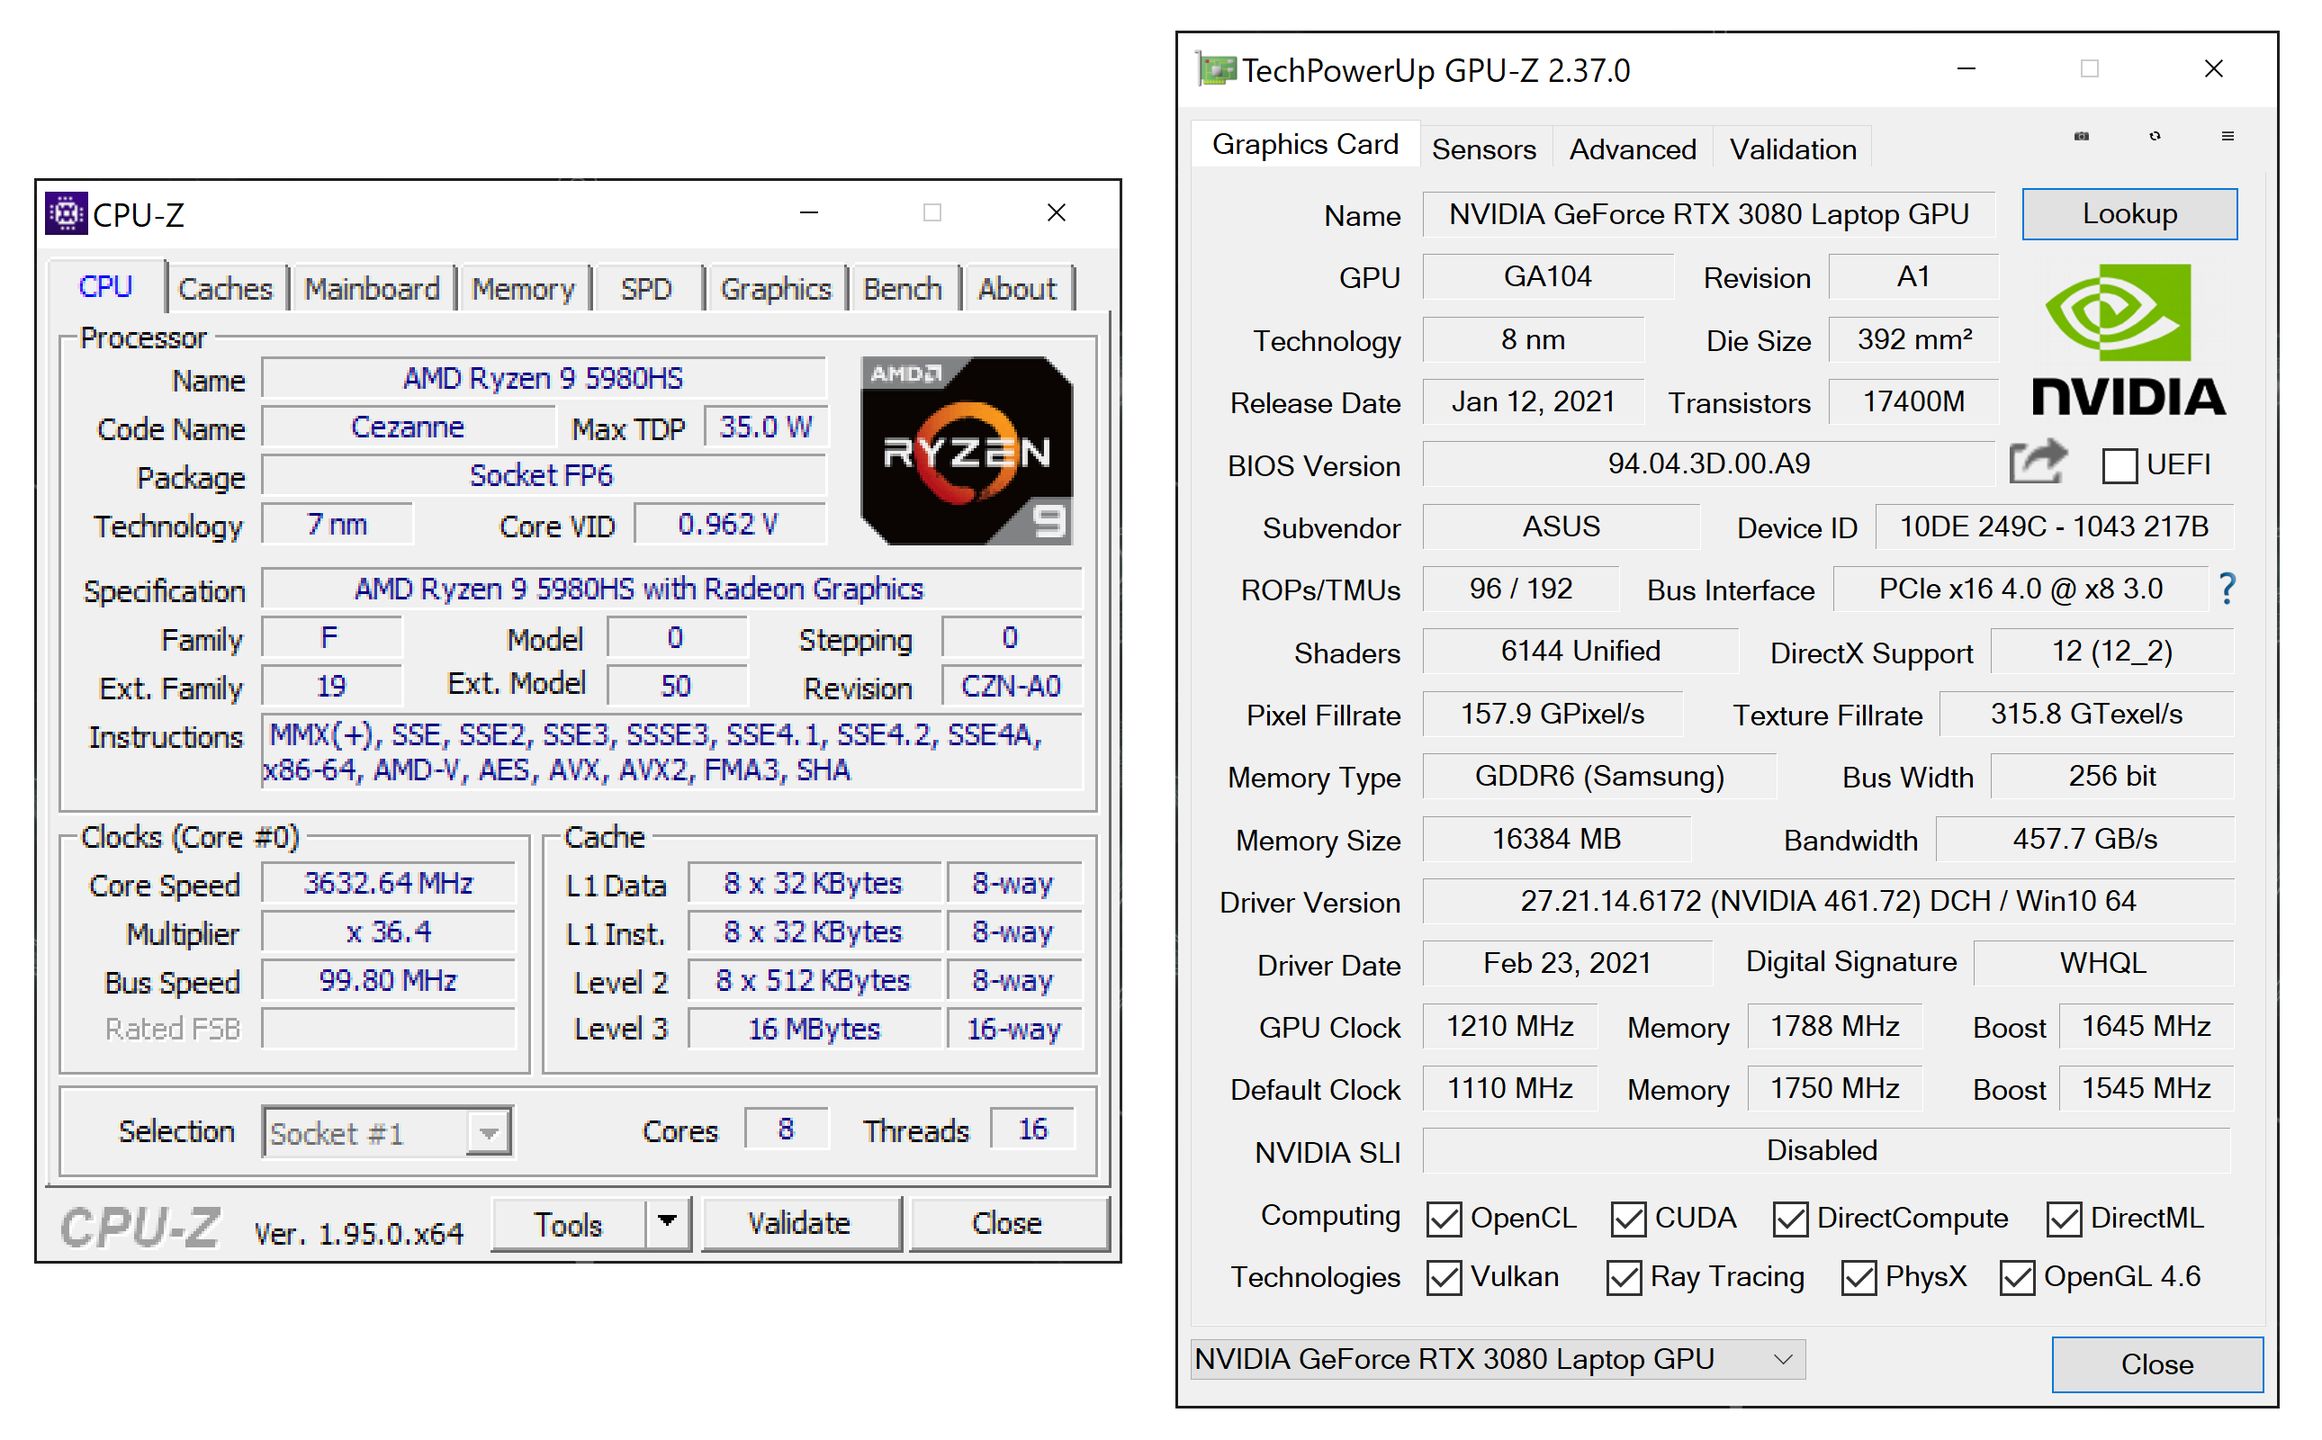2322x1440 pixels.
Task: Click the Level 3 cache value 16 MBytes
Action: click(815, 1029)
